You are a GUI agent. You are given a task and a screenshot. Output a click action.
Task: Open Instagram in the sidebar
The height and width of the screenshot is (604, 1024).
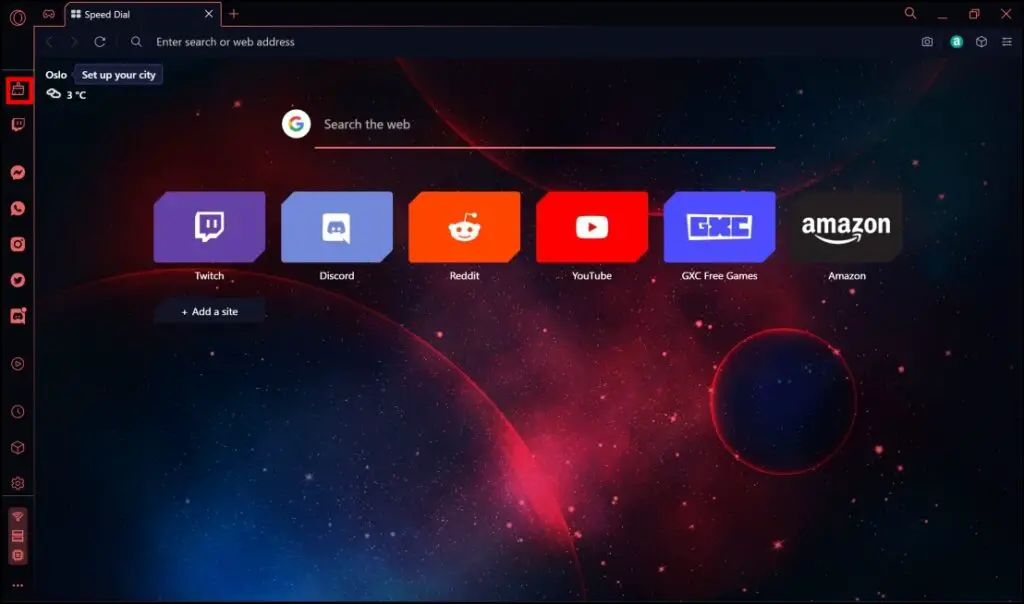18,244
